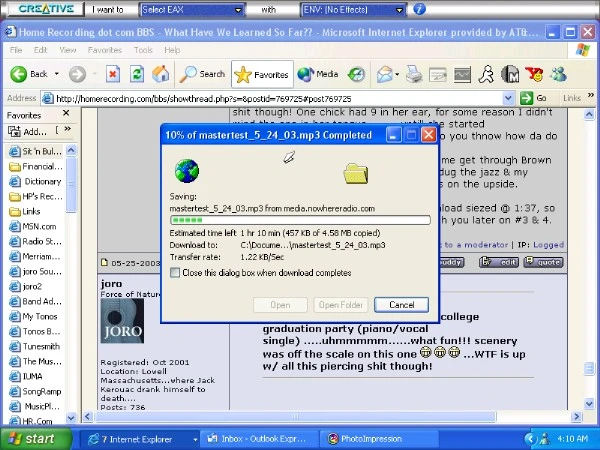The height and width of the screenshot is (450, 600).
Task: Click the quote button on post
Action: click(543, 262)
